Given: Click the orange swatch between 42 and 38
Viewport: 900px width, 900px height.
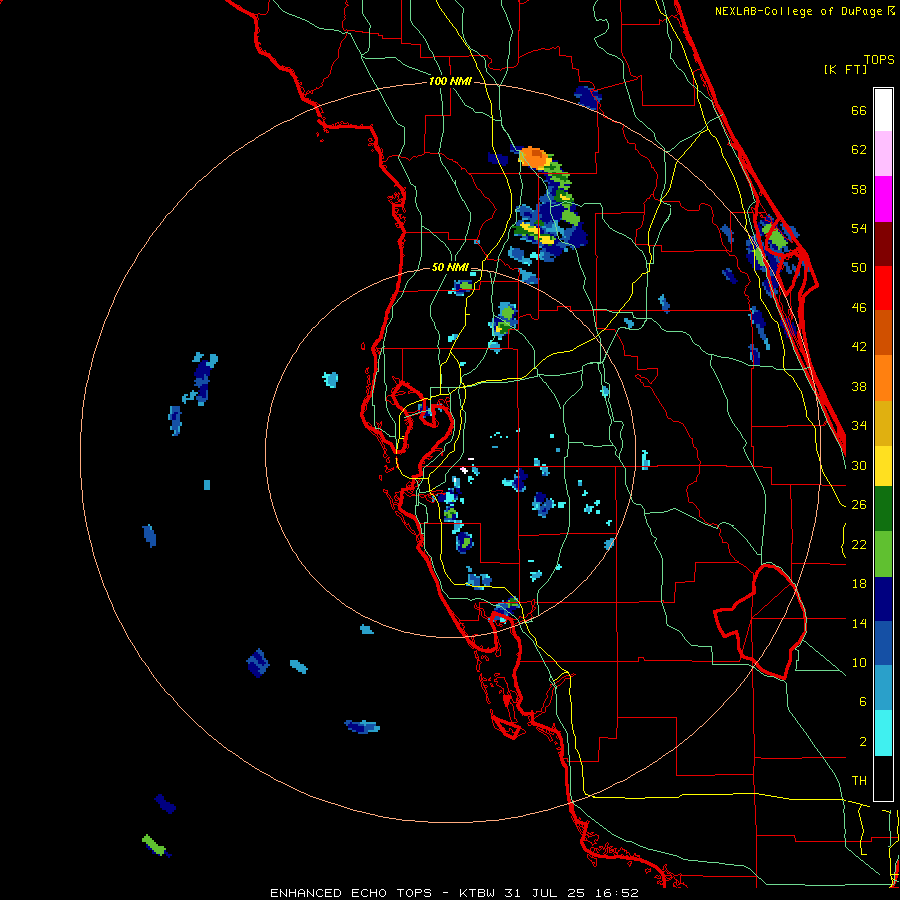Looking at the screenshot, I should coord(883,378).
